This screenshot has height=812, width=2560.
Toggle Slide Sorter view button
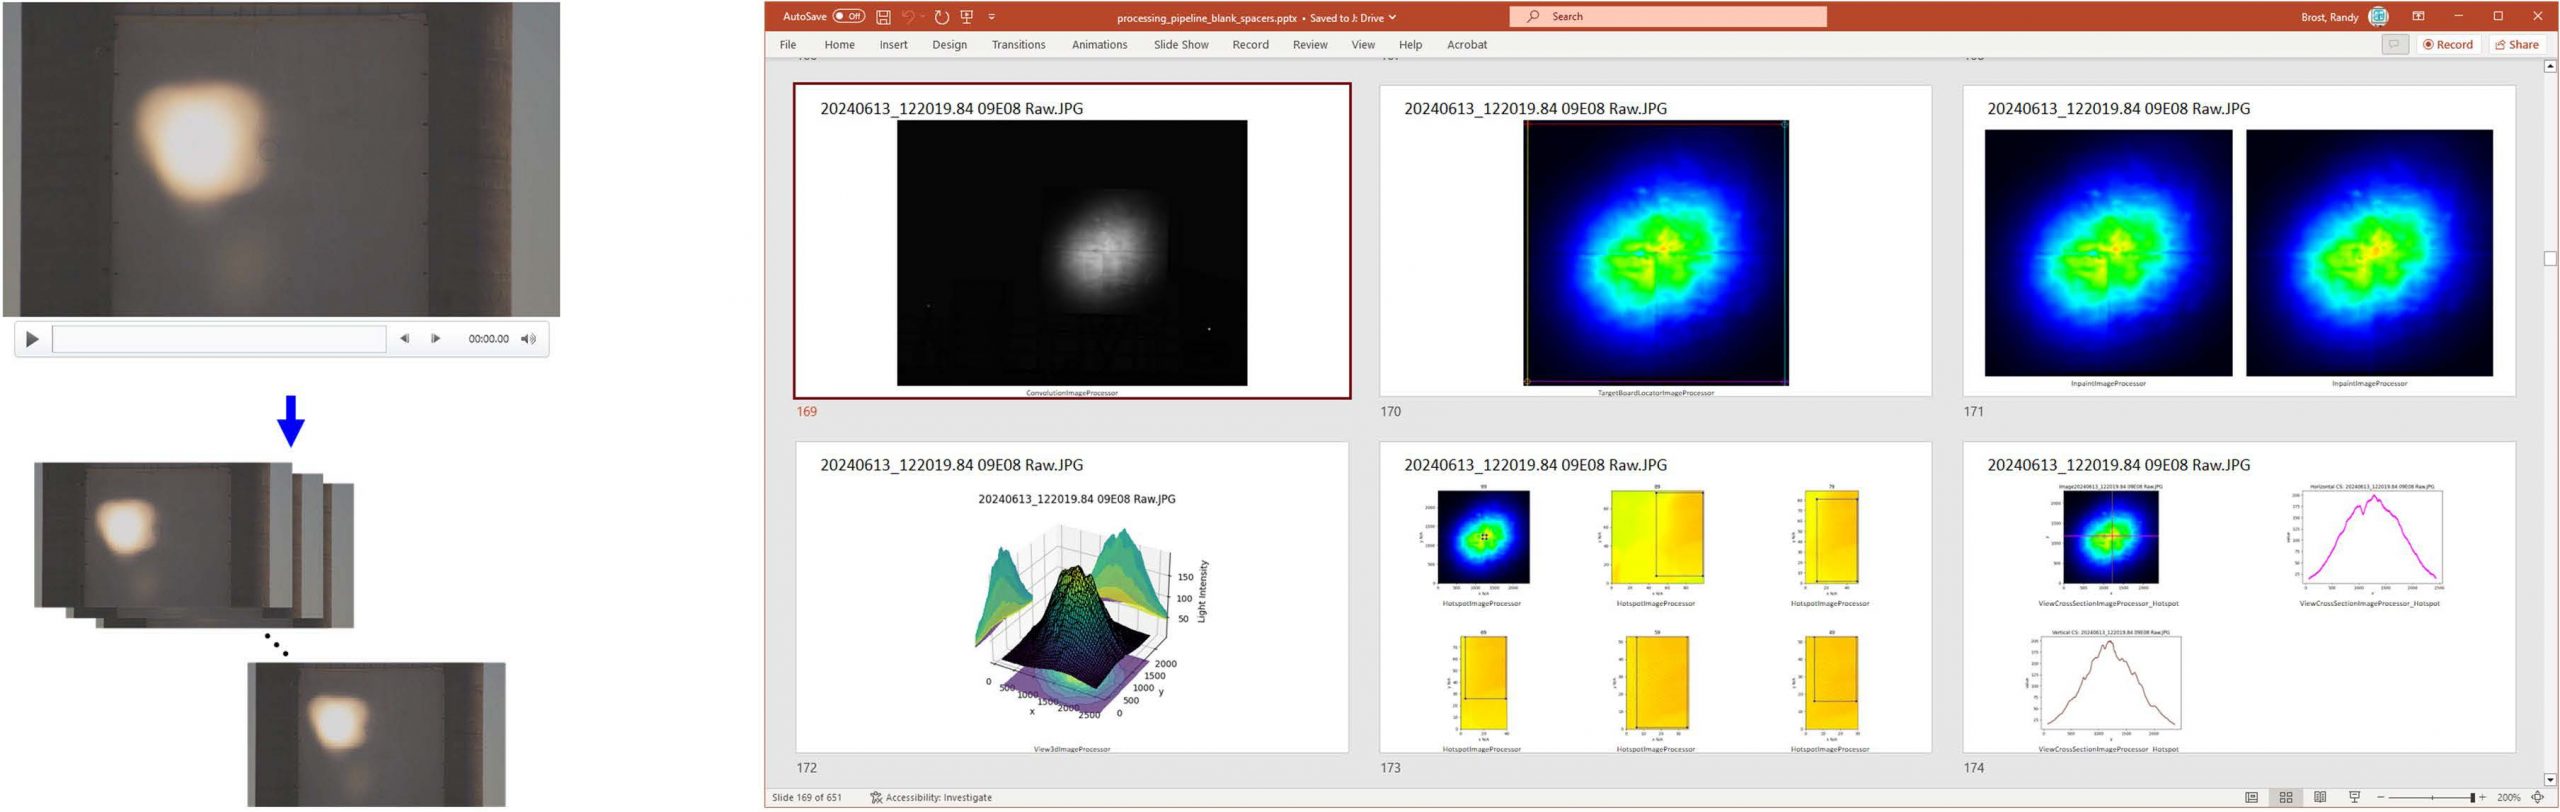tap(2286, 797)
